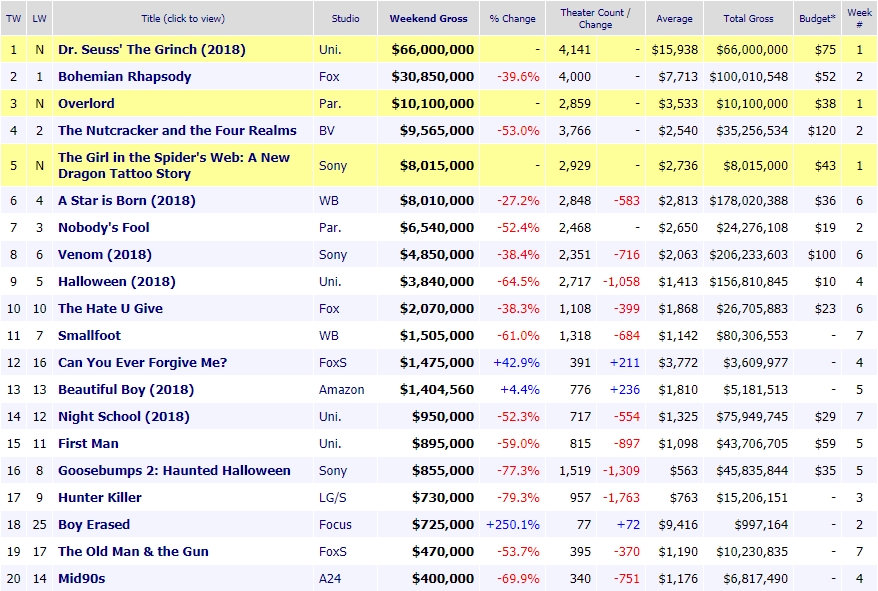
Task: Select the $66,000,000 weekend gross for The Grinch
Action: point(433,49)
